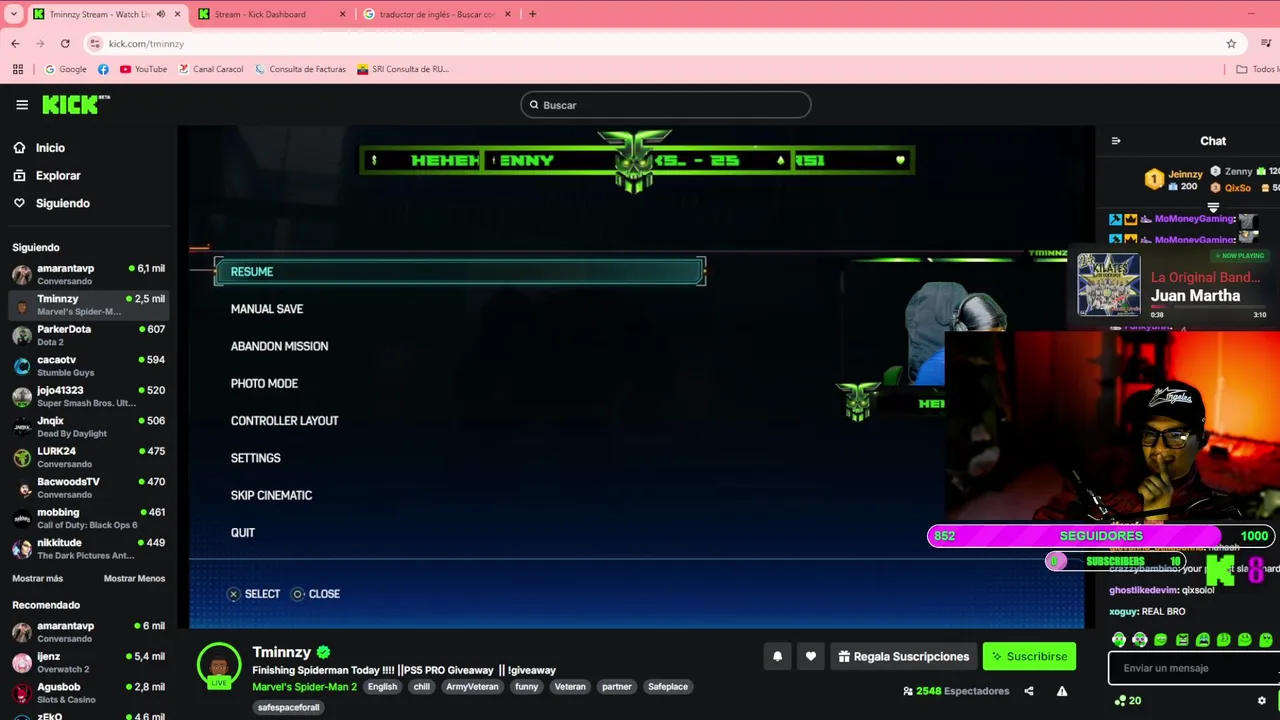Go back in browser history
This screenshot has height=720, width=1280.
15,44
